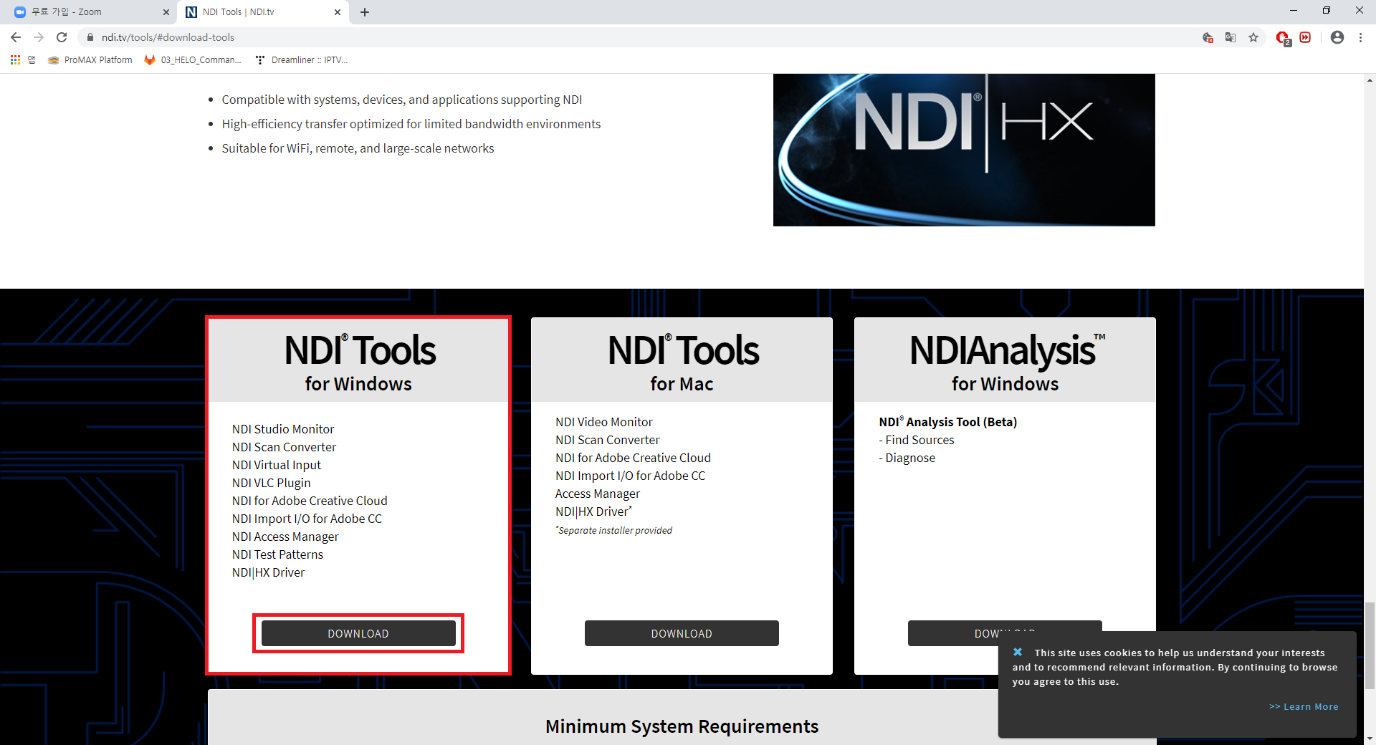
Task: Click the blocked cookies icon in address bar
Action: tap(1207, 37)
